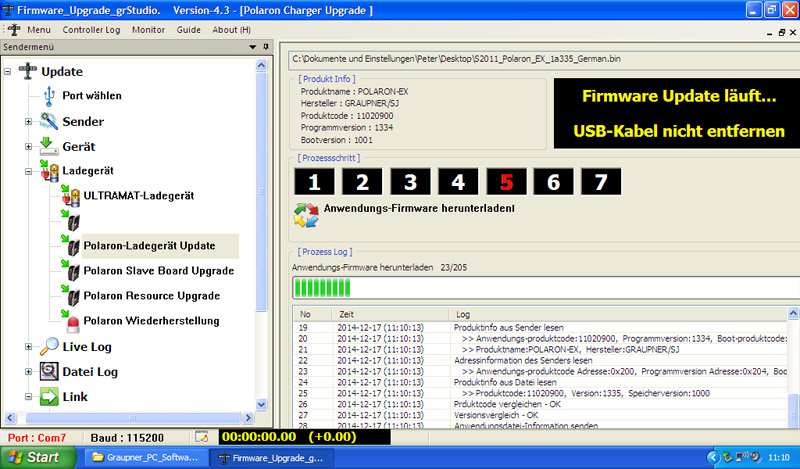The width and height of the screenshot is (800, 469).
Task: Collapse the Ladegerät tree node
Action: (x=29, y=171)
